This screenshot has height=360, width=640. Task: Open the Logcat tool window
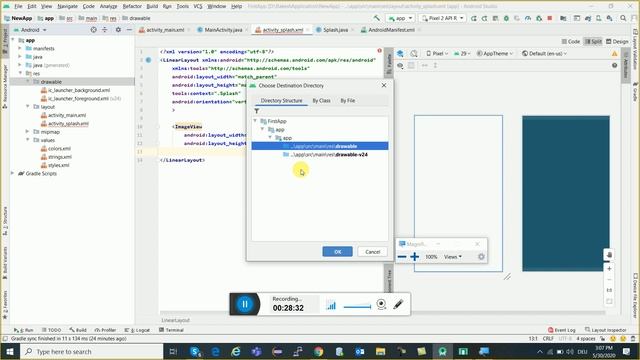137,330
